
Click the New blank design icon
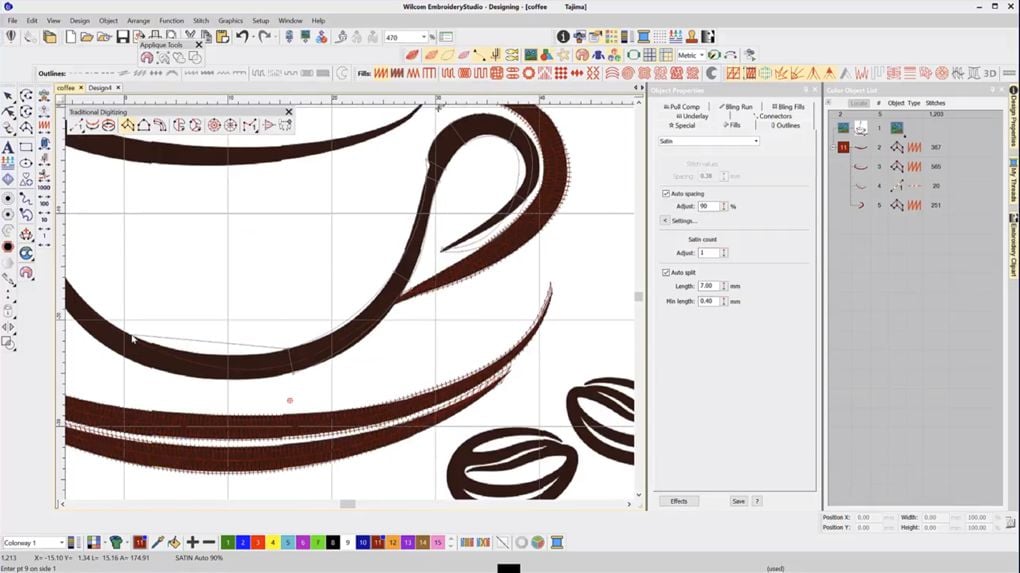coord(71,37)
